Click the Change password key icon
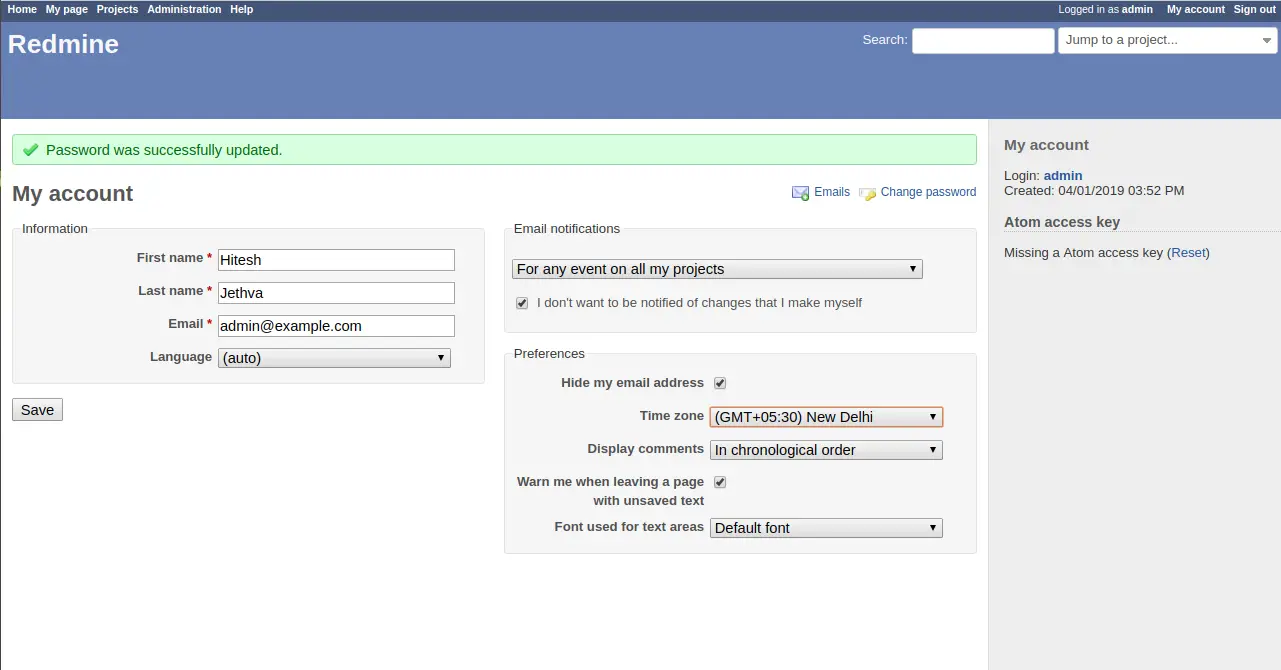The image size is (1281, 670). pos(868,193)
